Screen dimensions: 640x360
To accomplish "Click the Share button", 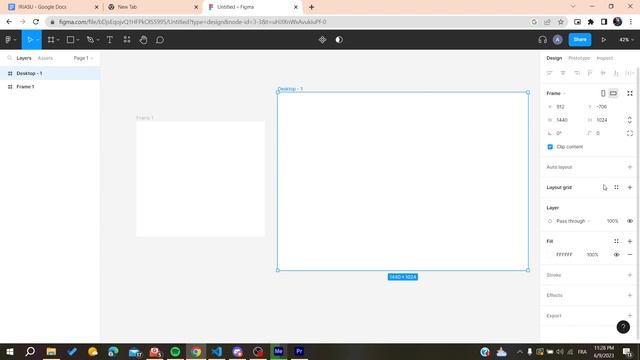I will tap(580, 40).
